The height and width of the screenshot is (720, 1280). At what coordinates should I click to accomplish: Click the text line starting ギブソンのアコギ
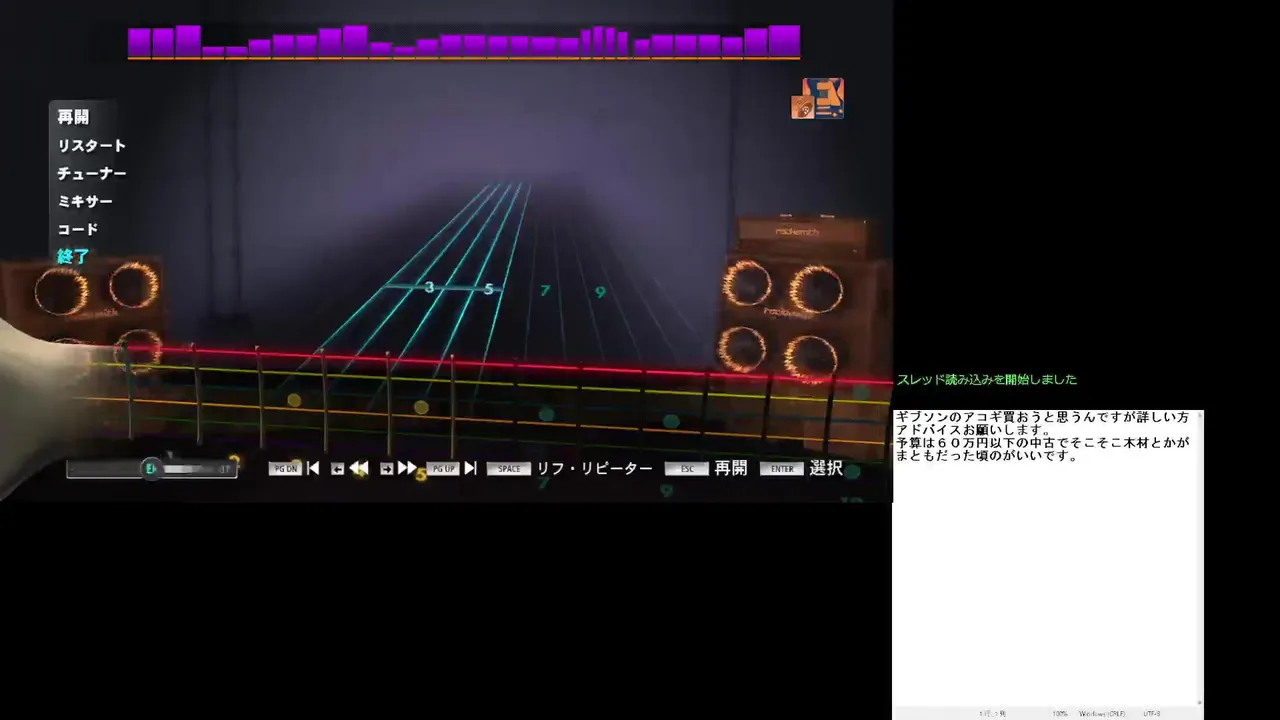pyautogui.click(x=1042, y=416)
